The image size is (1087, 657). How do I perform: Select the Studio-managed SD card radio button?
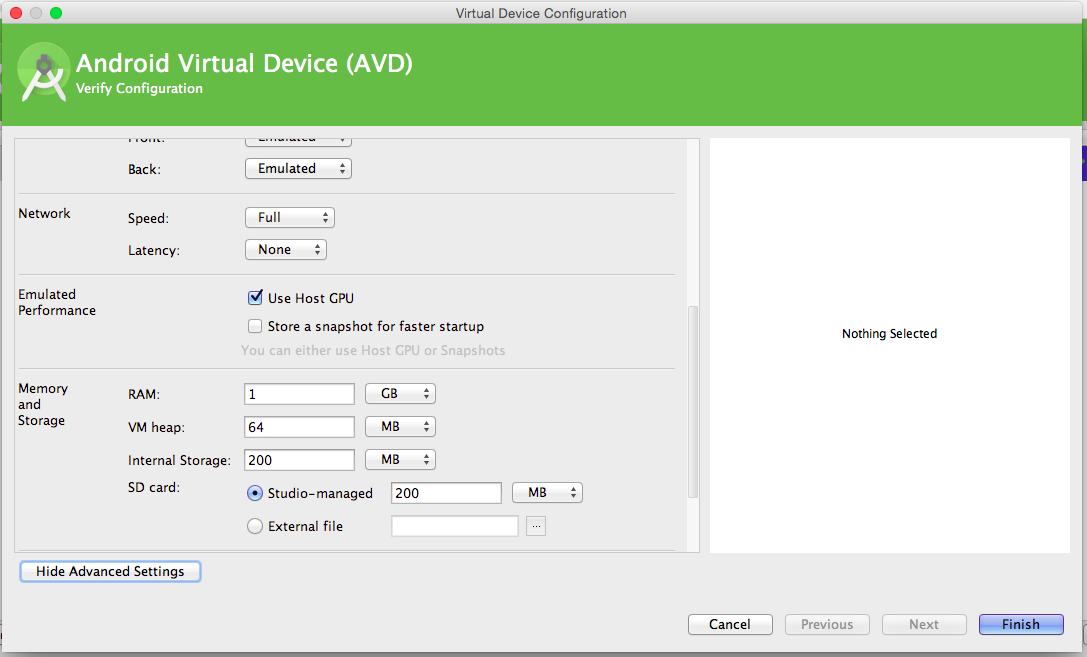click(x=255, y=493)
